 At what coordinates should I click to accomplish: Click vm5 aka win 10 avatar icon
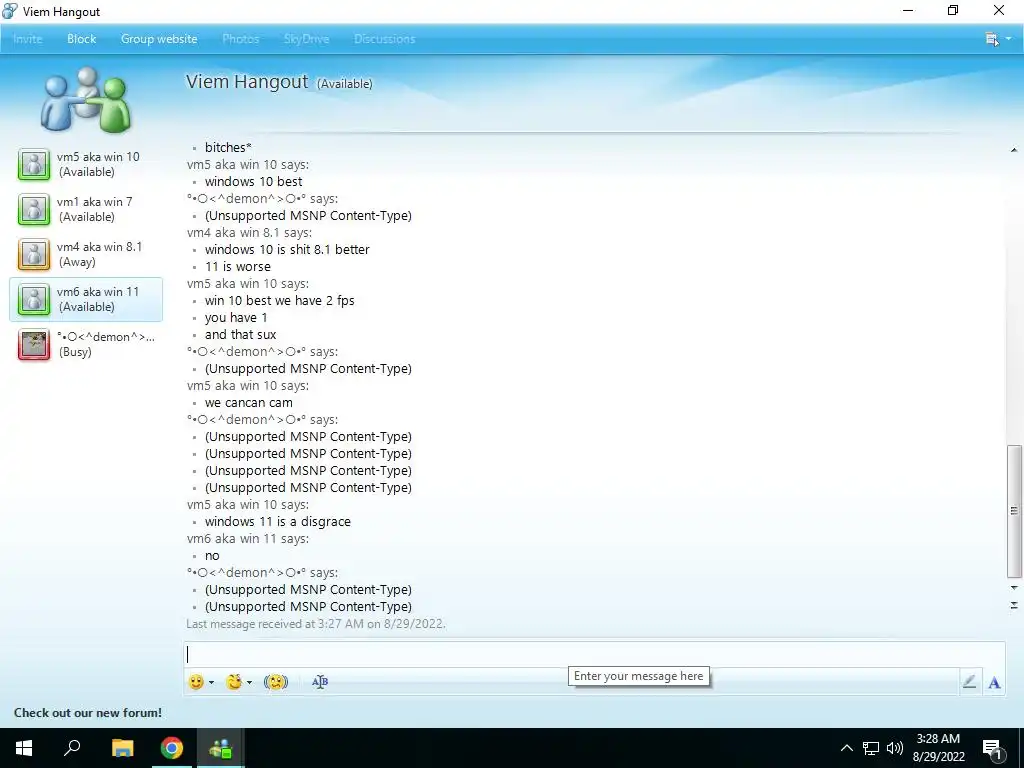pos(33,164)
